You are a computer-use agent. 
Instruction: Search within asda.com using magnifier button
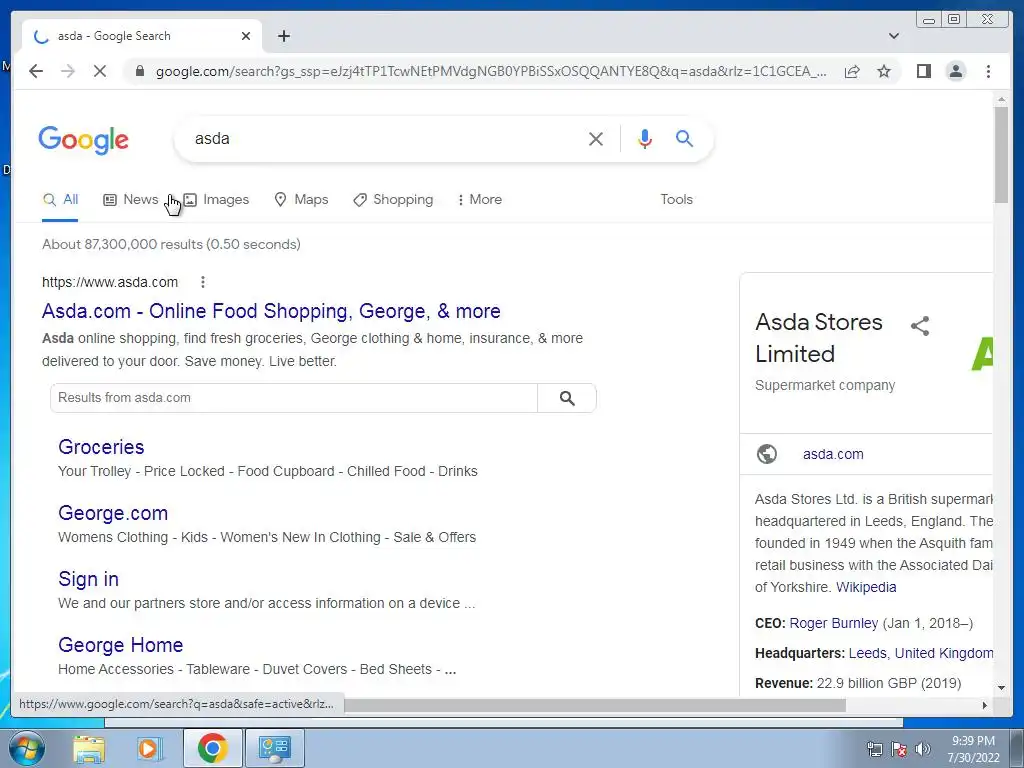(x=567, y=398)
